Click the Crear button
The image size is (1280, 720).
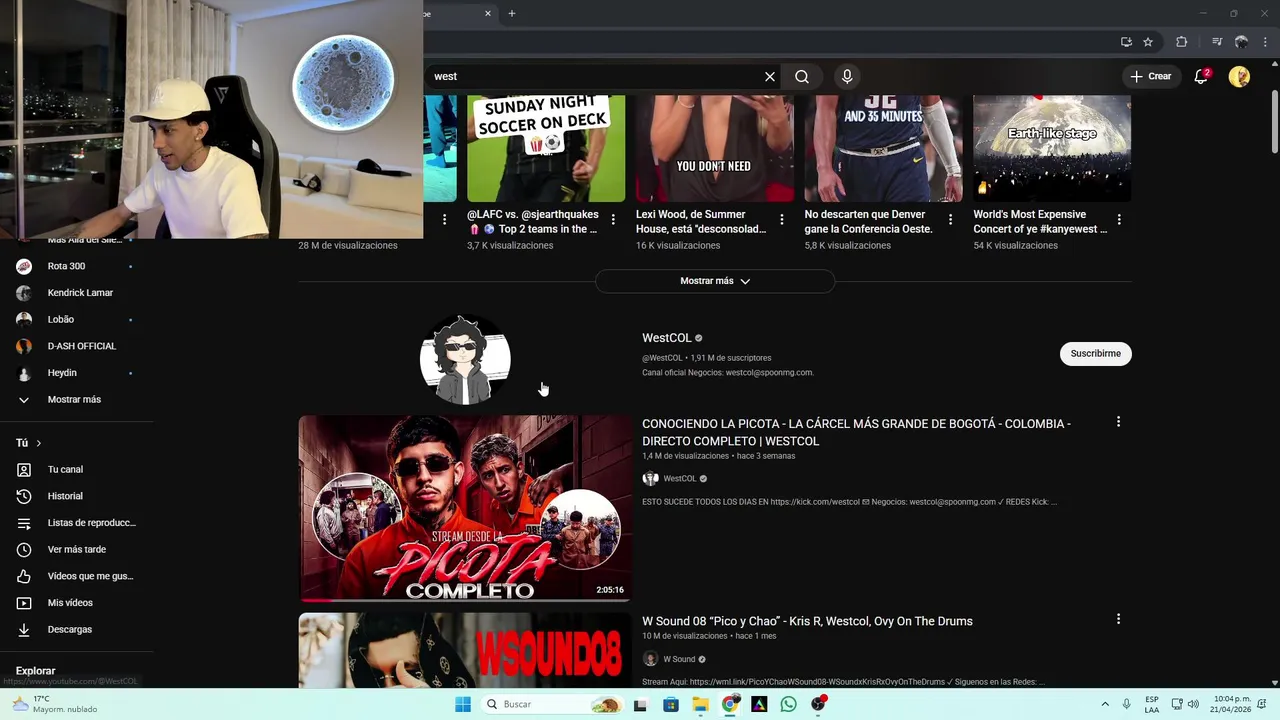tap(1151, 76)
